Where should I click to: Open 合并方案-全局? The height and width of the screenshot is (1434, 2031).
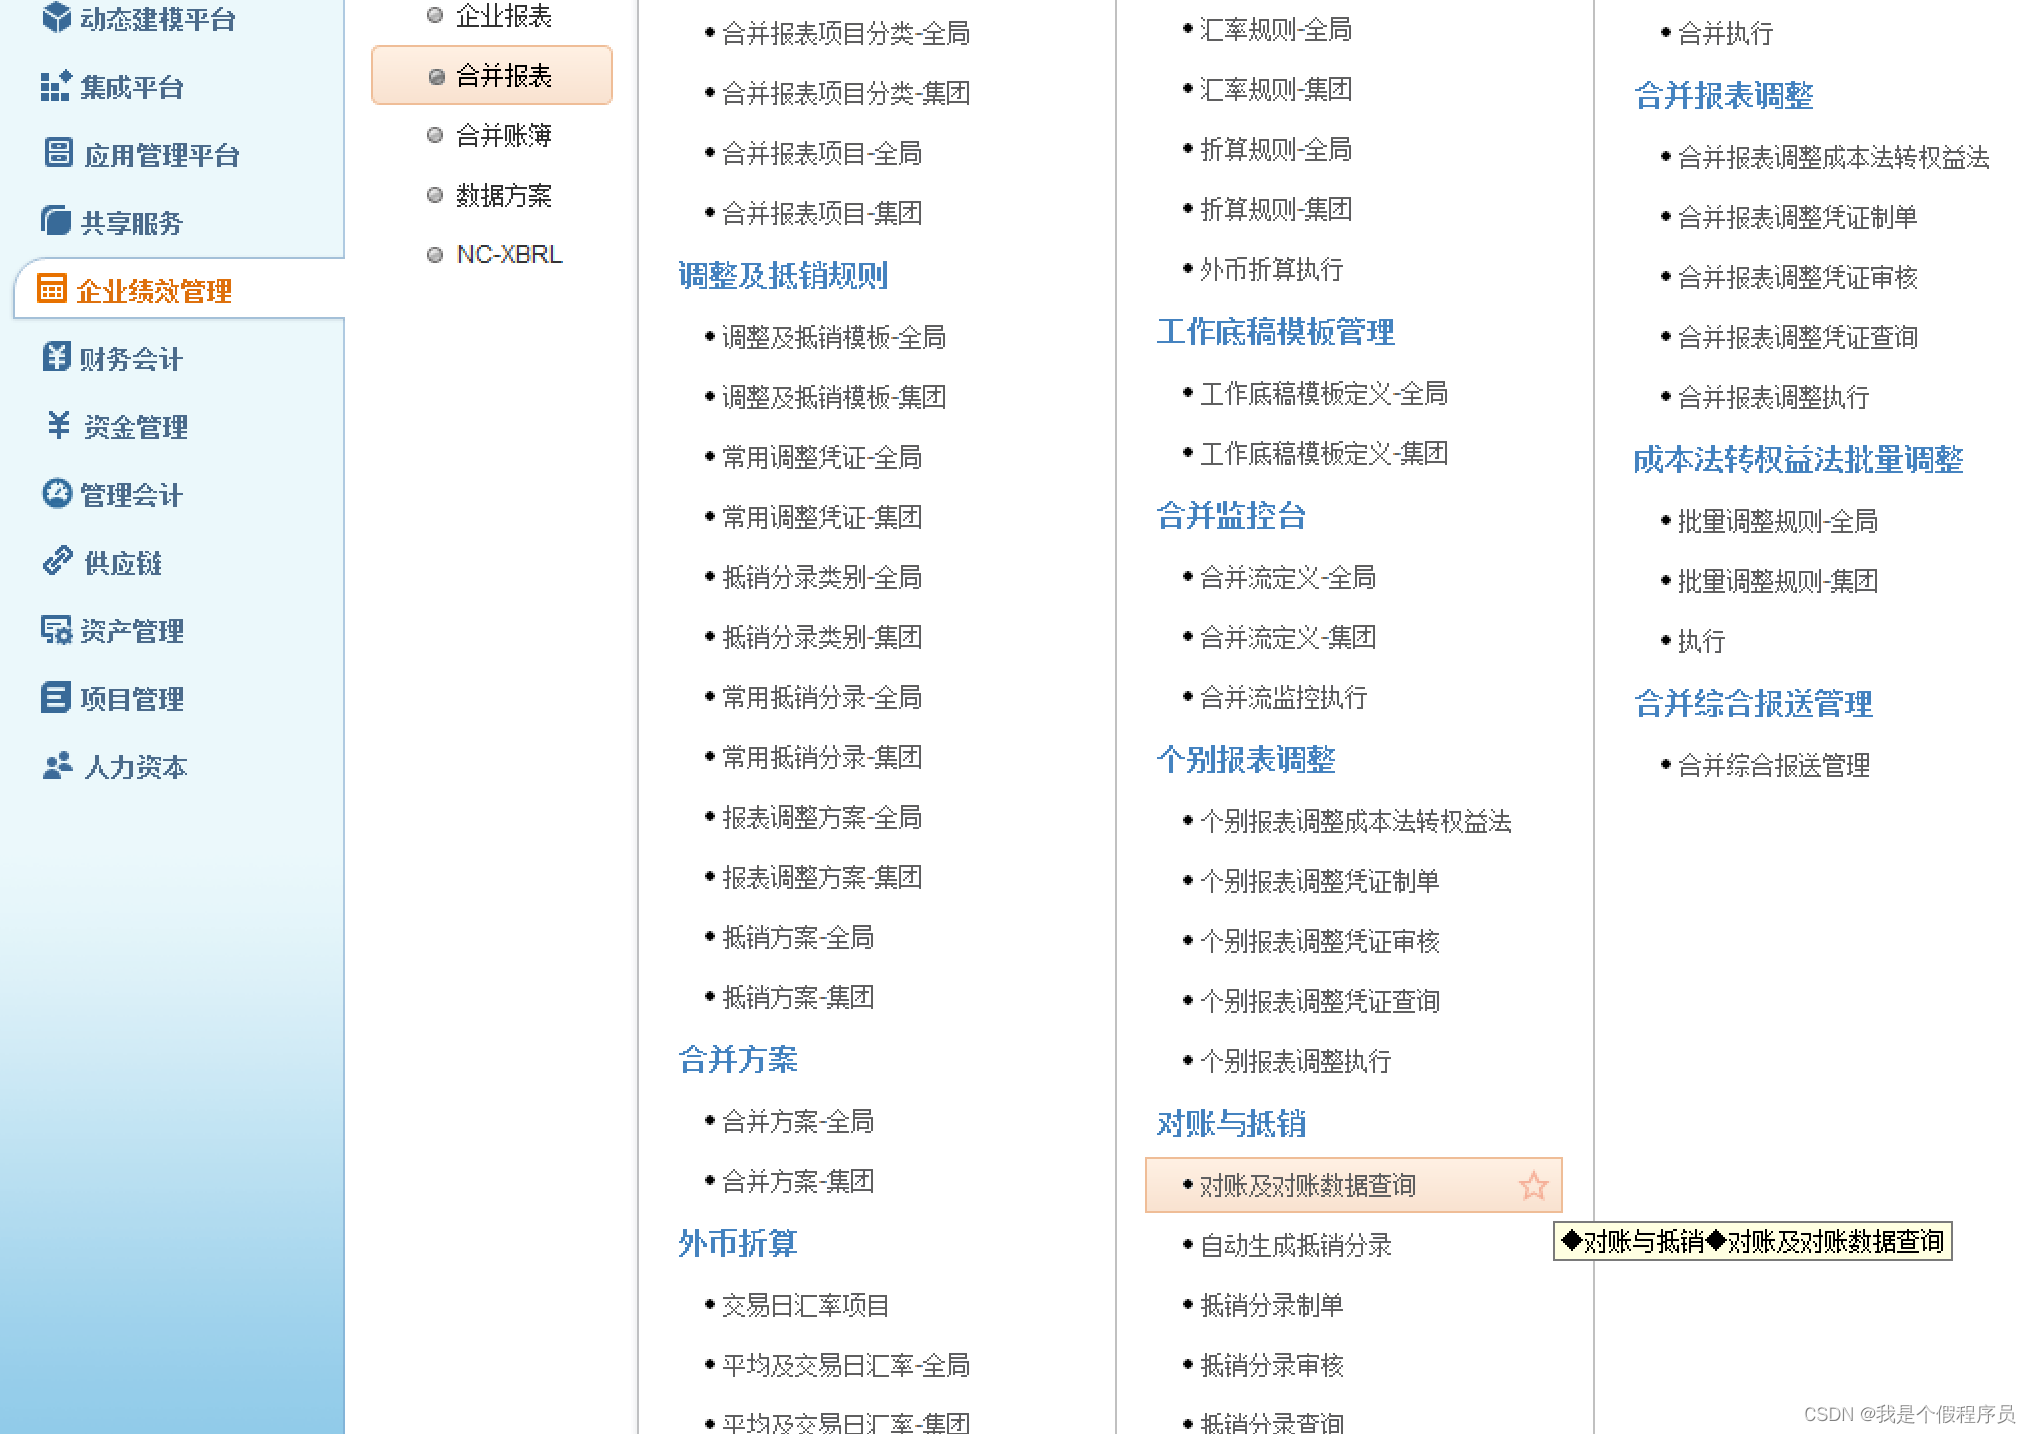click(798, 1121)
